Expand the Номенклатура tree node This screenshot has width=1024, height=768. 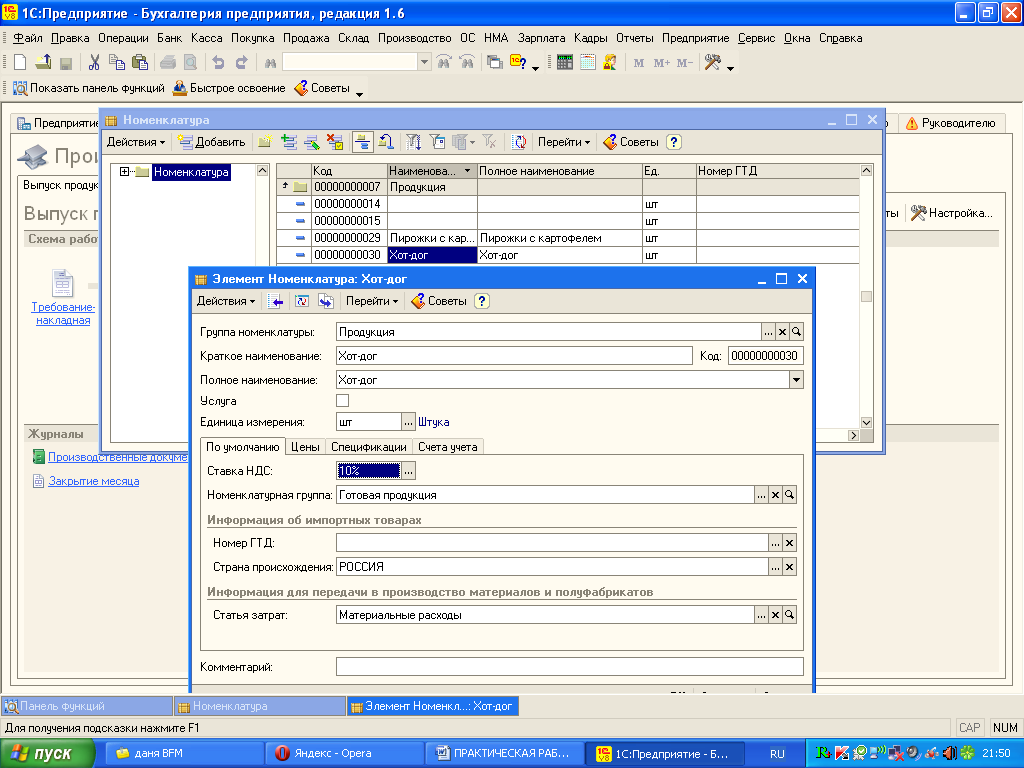124,172
